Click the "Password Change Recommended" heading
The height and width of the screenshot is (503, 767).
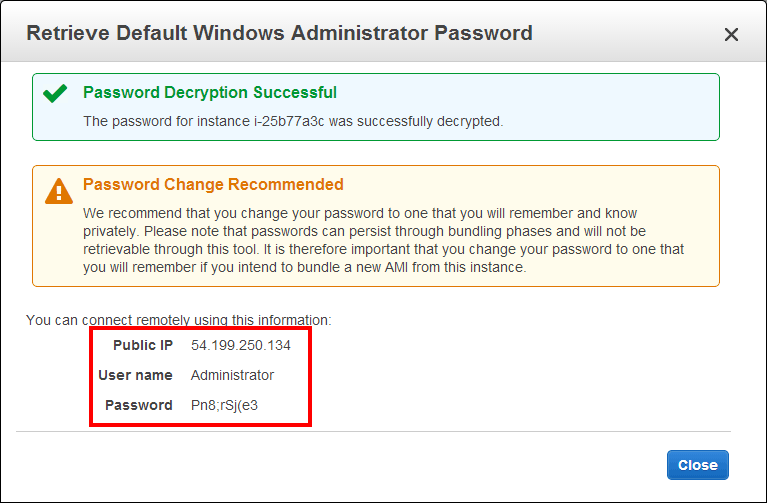(213, 184)
